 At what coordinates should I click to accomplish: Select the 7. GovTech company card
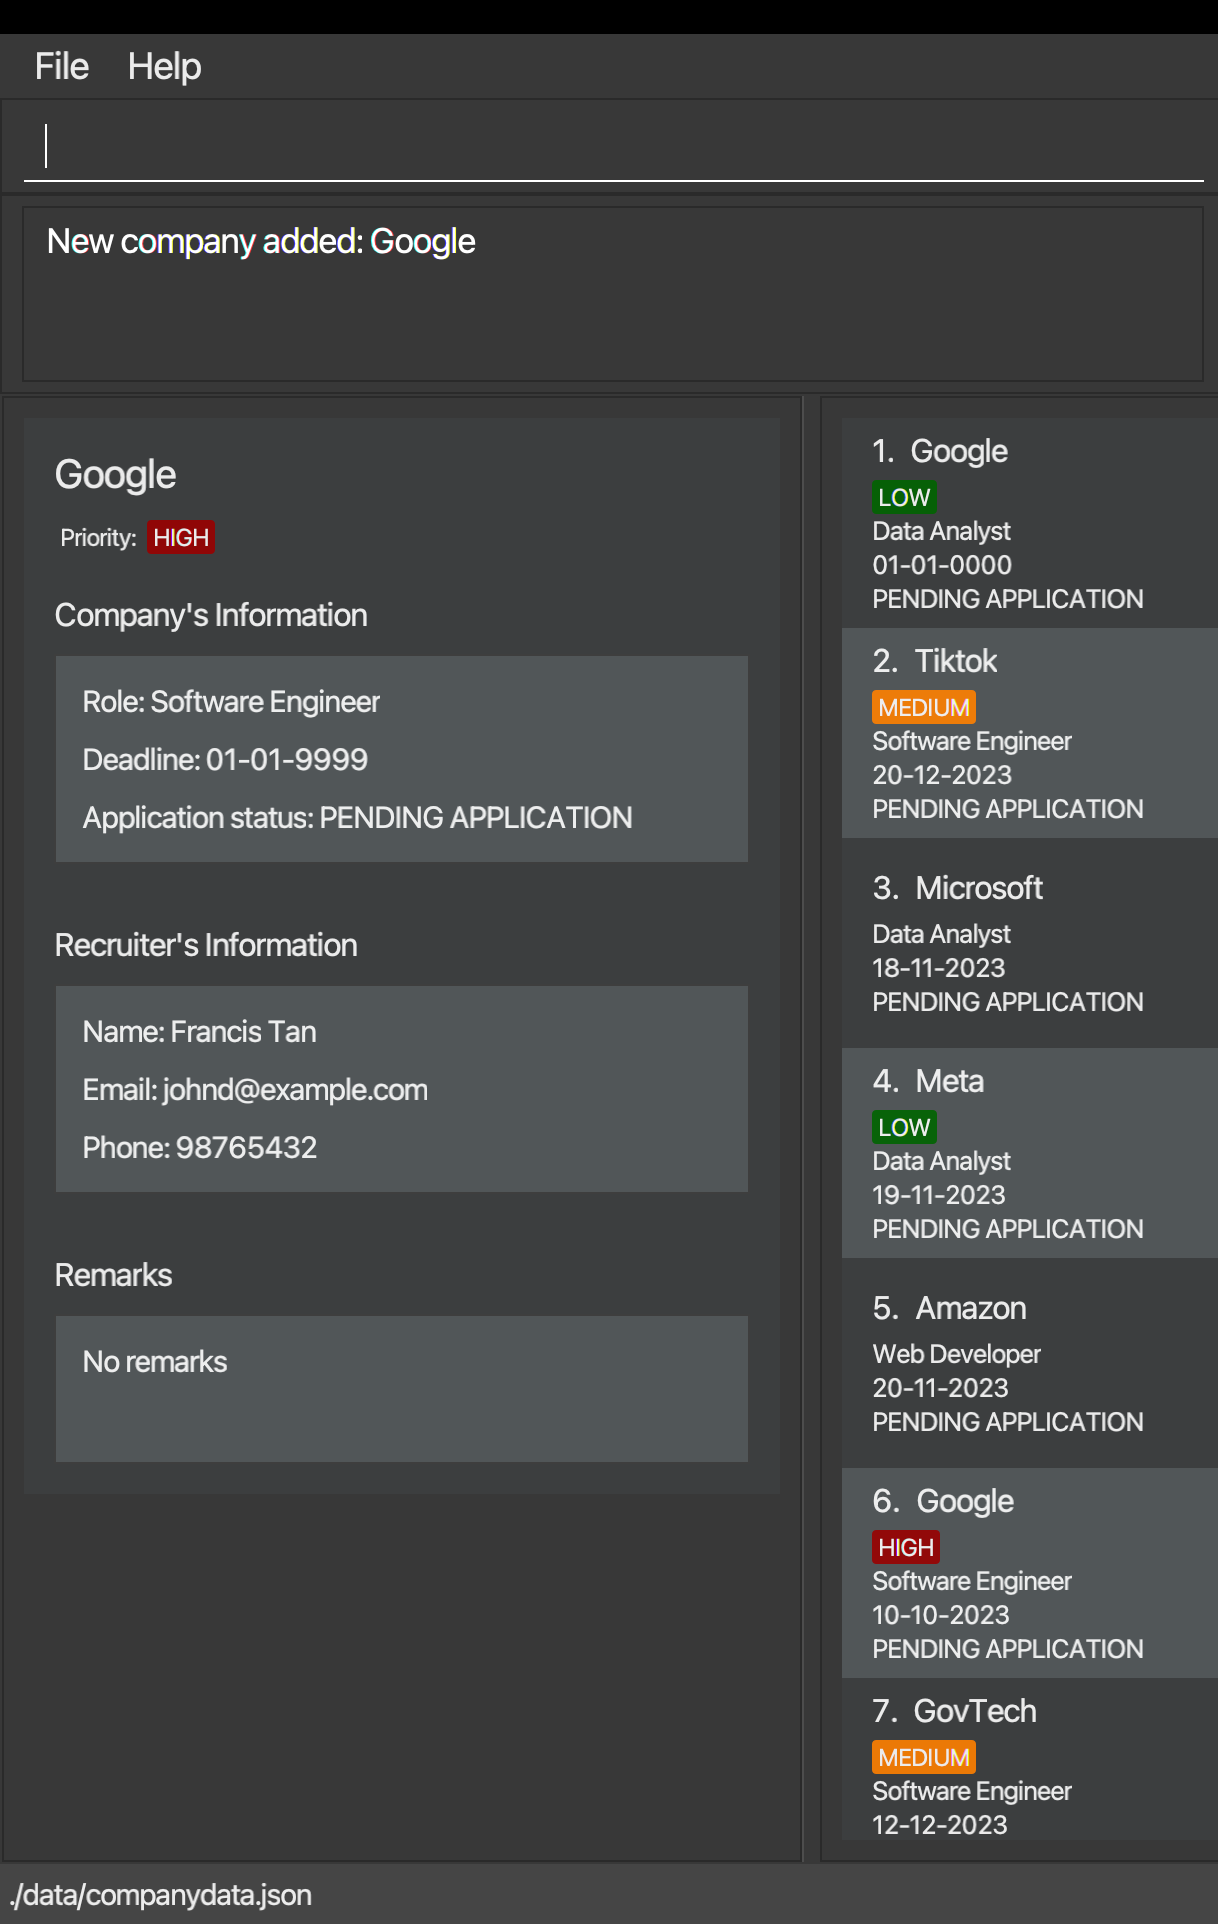[x=1029, y=1759]
